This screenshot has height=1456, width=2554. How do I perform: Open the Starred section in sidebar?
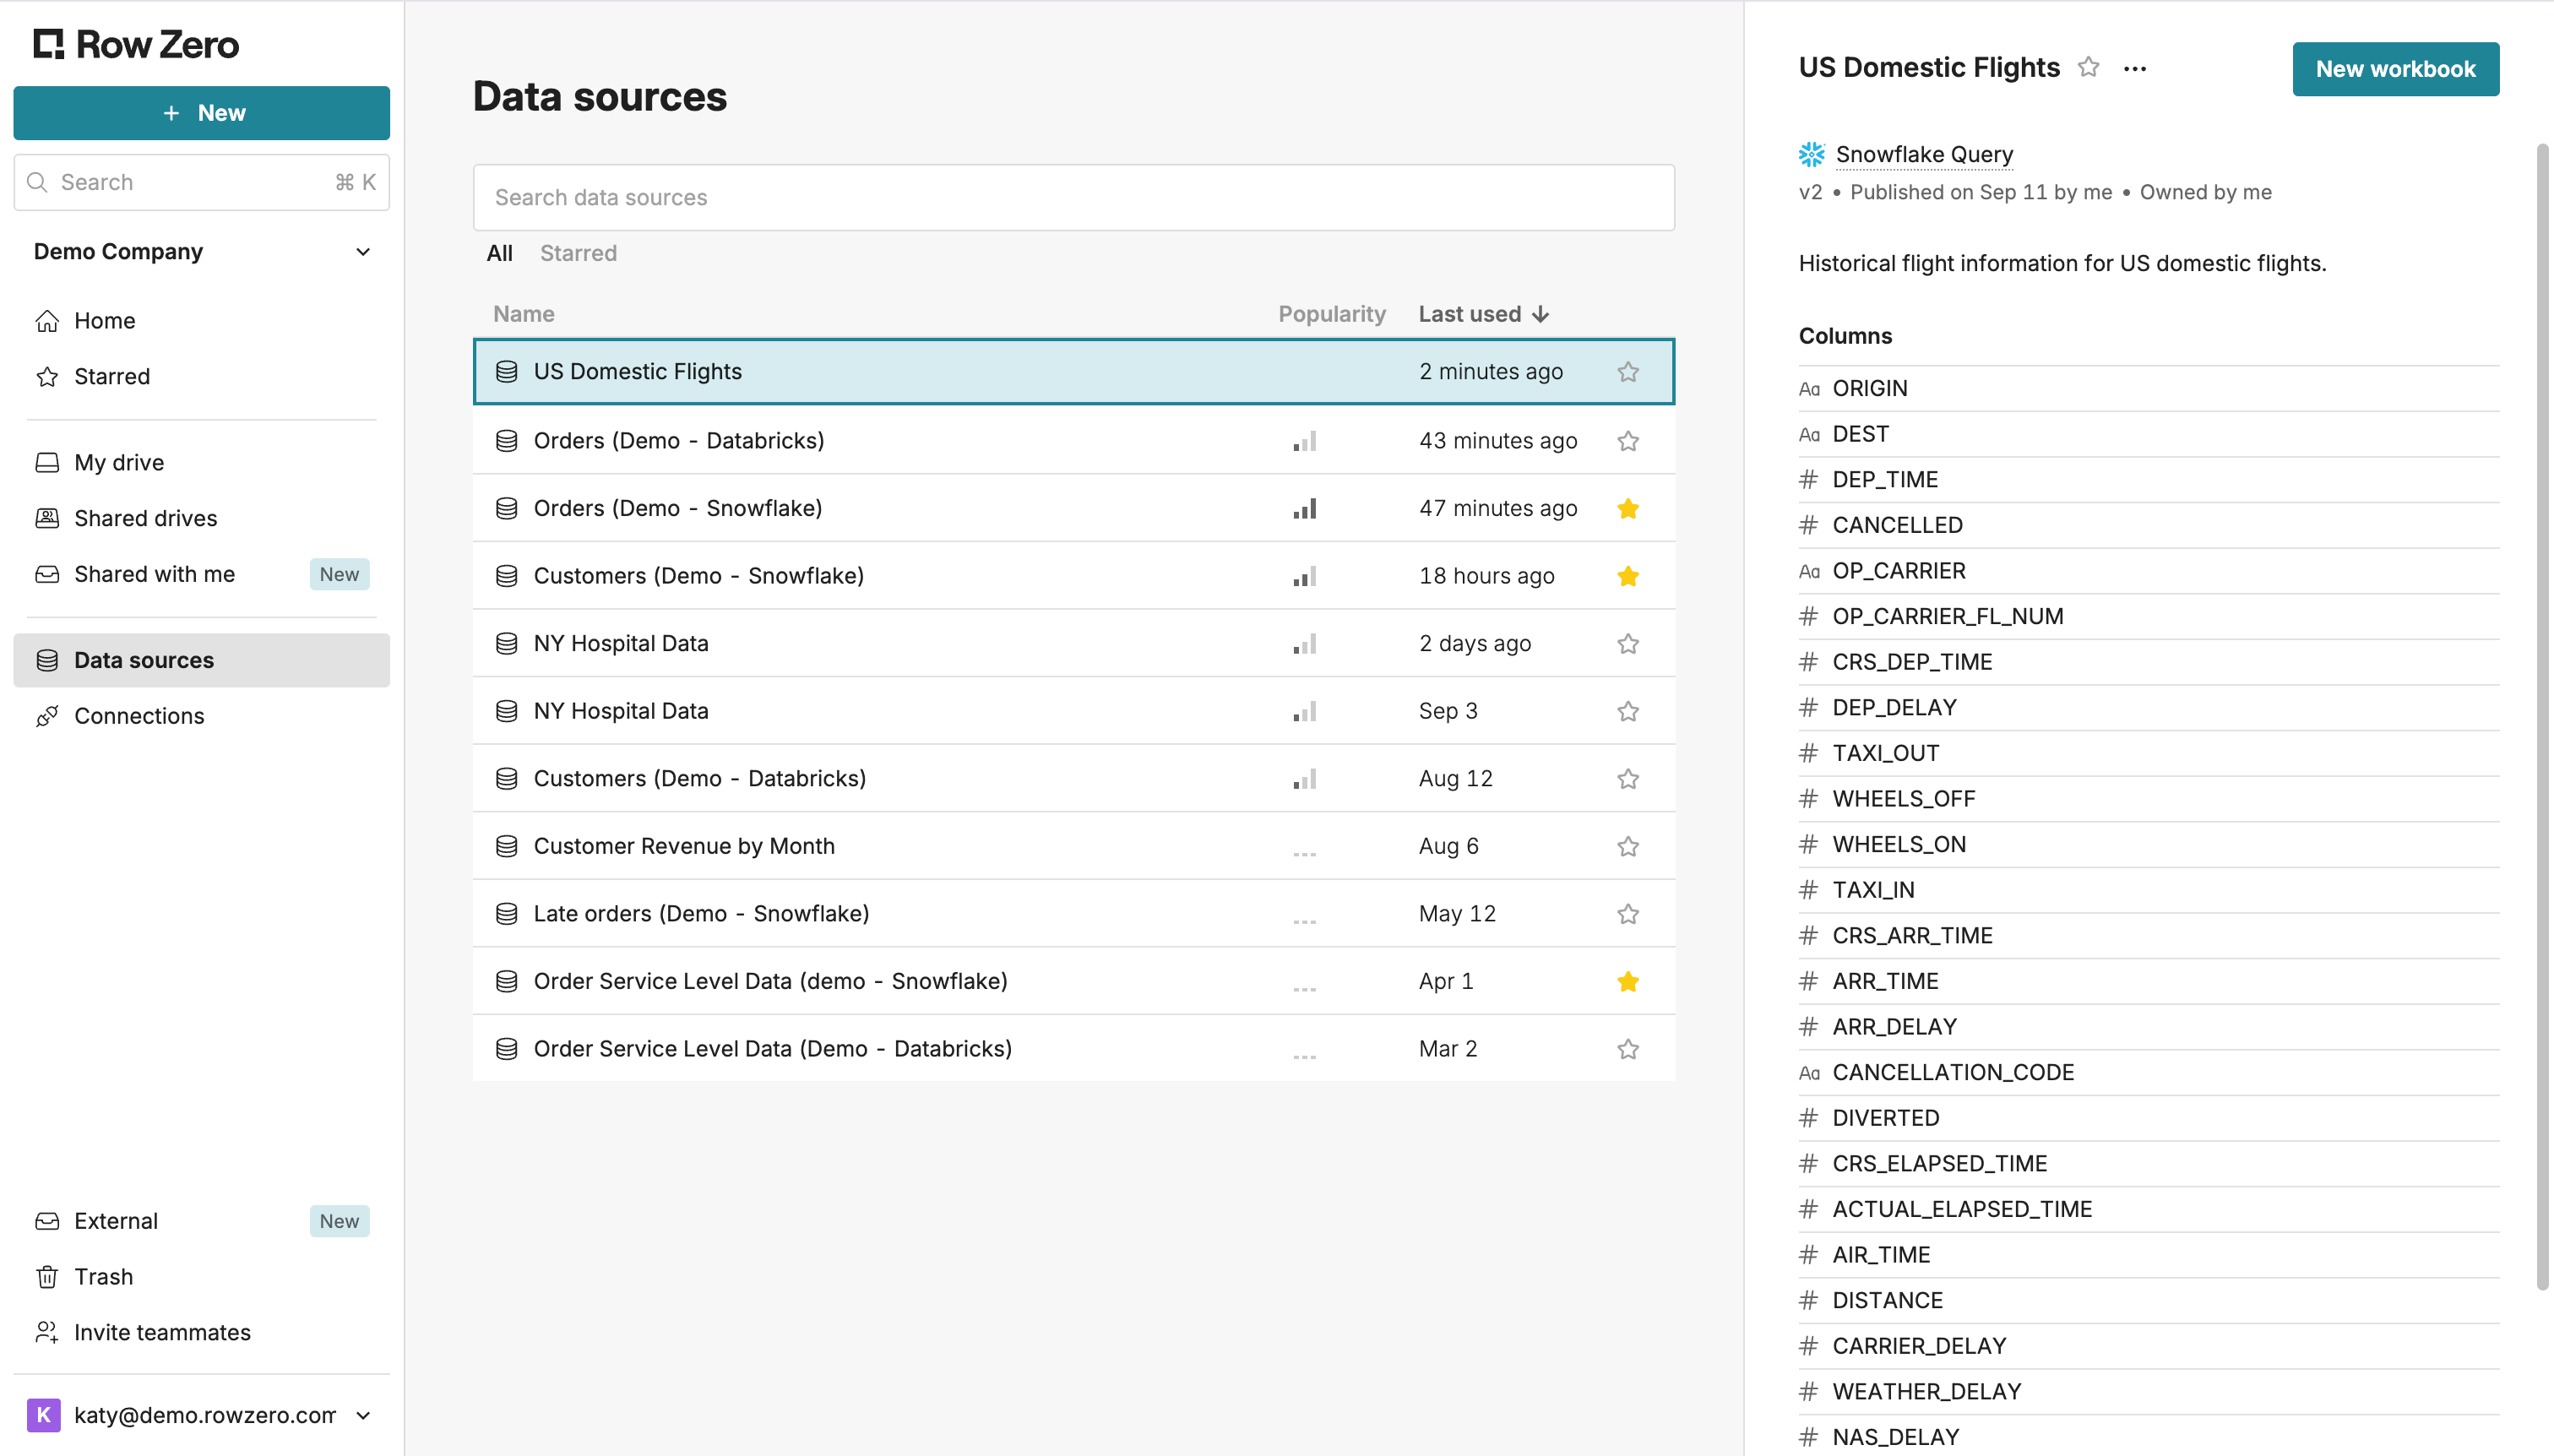201,376
